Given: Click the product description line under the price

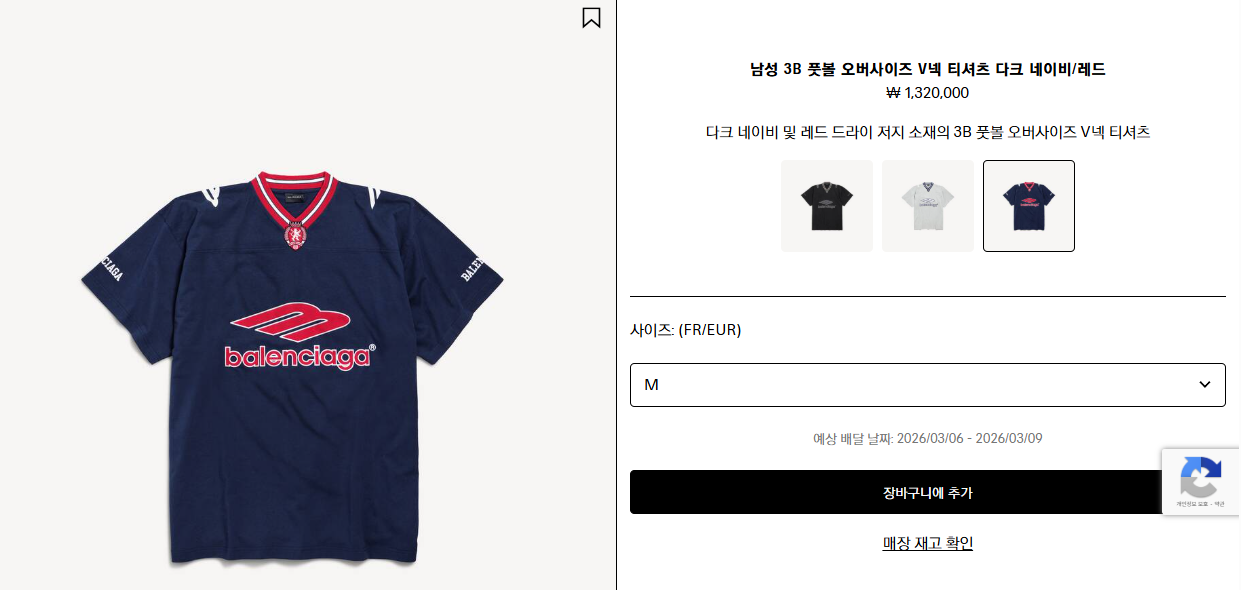Looking at the screenshot, I should point(927,132).
